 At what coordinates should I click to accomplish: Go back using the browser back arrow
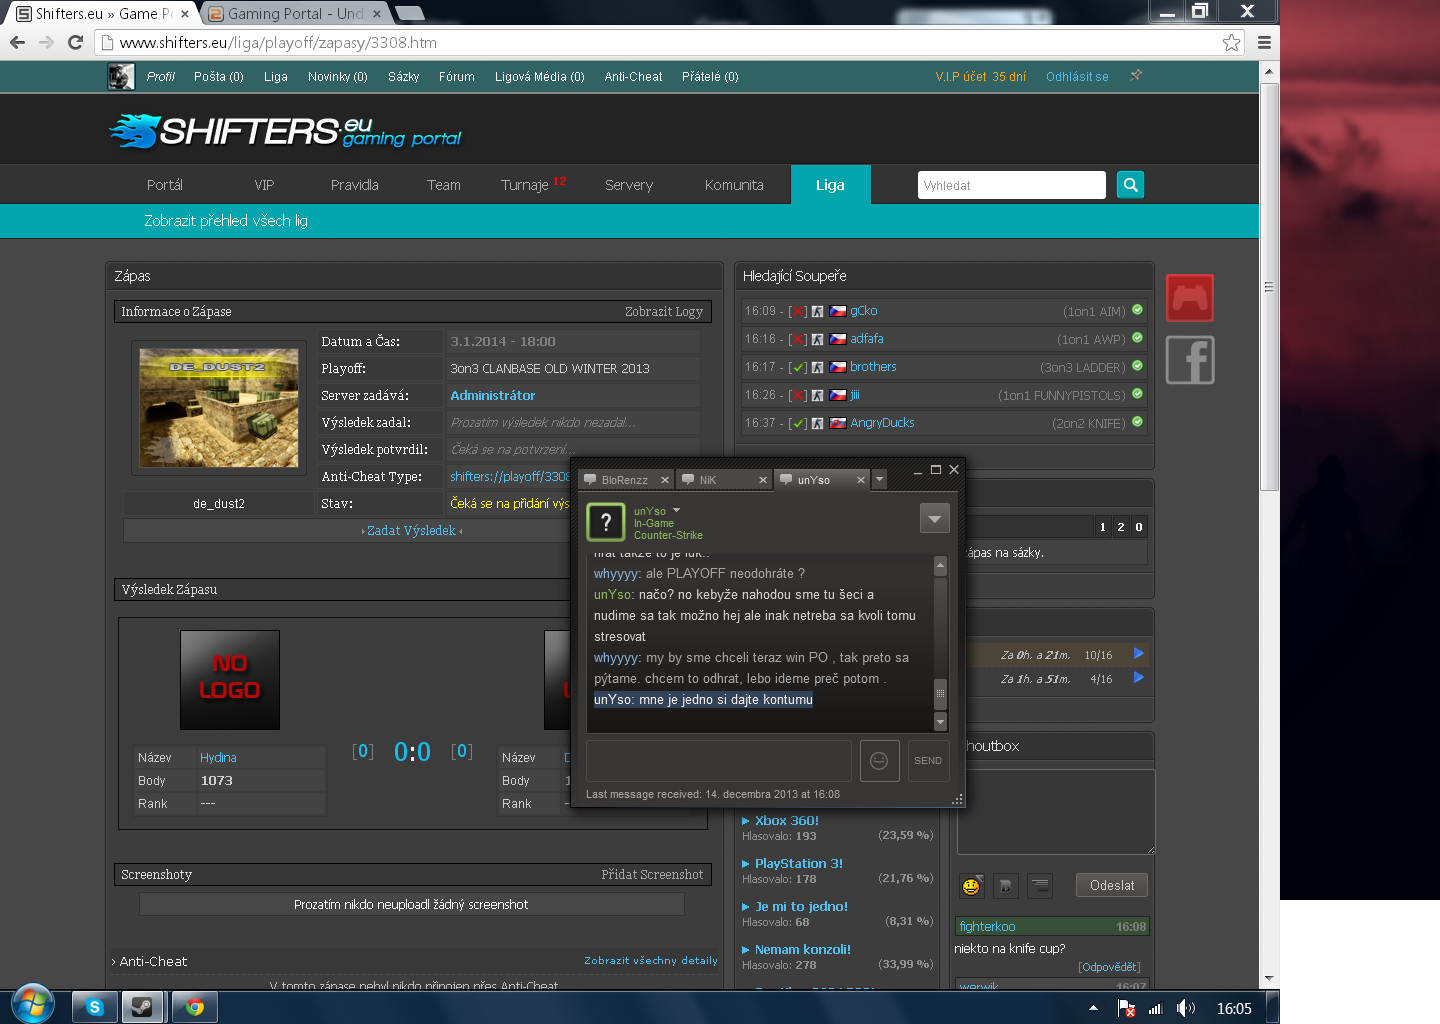coord(17,42)
